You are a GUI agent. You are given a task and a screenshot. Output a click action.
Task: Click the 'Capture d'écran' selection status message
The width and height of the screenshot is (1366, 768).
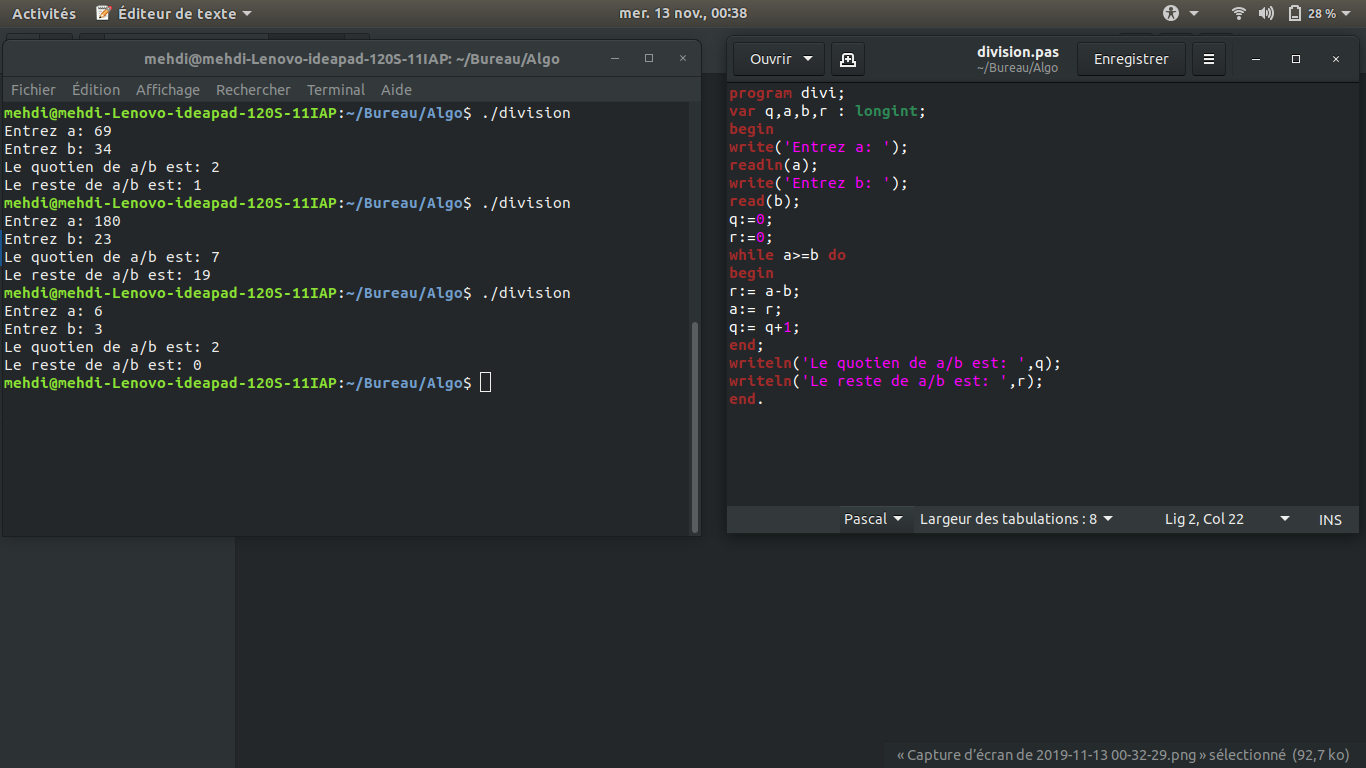(1123, 755)
